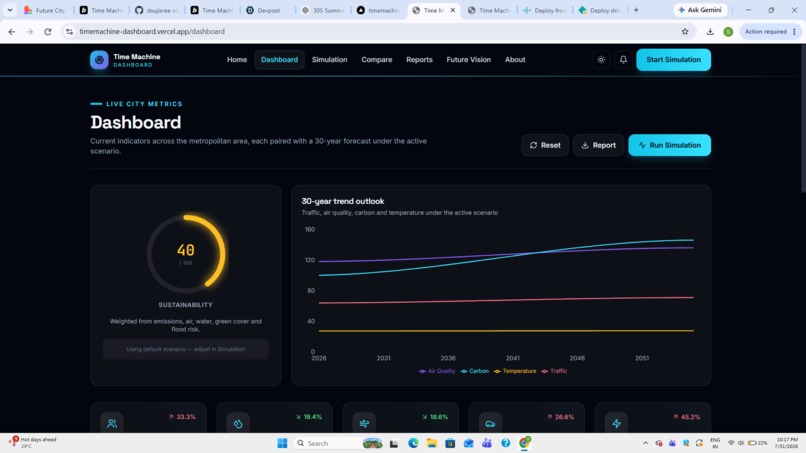
Task: Open Chrome from the taskbar
Action: 524,443
